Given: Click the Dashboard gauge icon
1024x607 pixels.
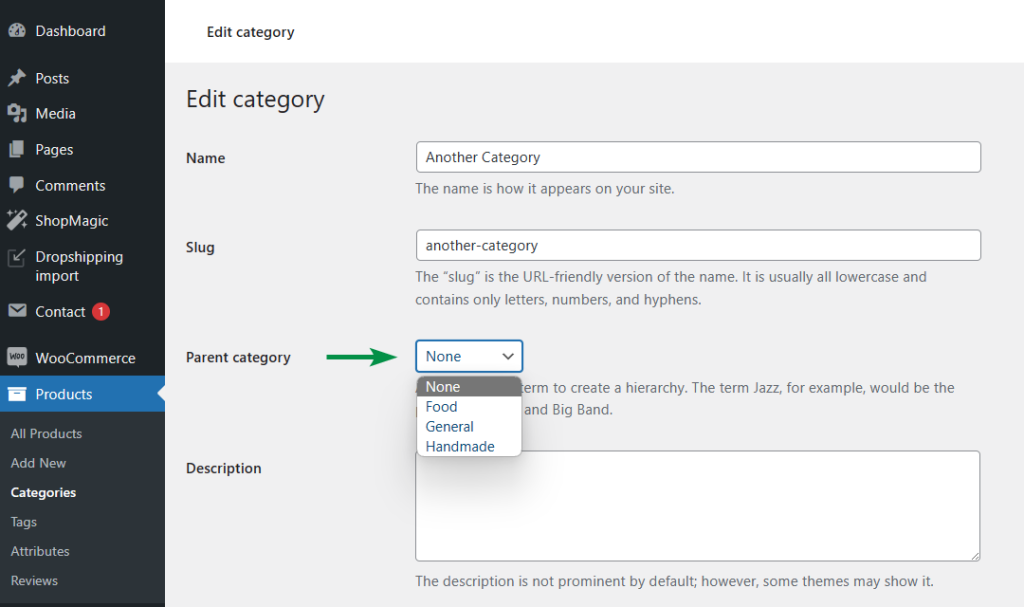Looking at the screenshot, I should [x=17, y=31].
